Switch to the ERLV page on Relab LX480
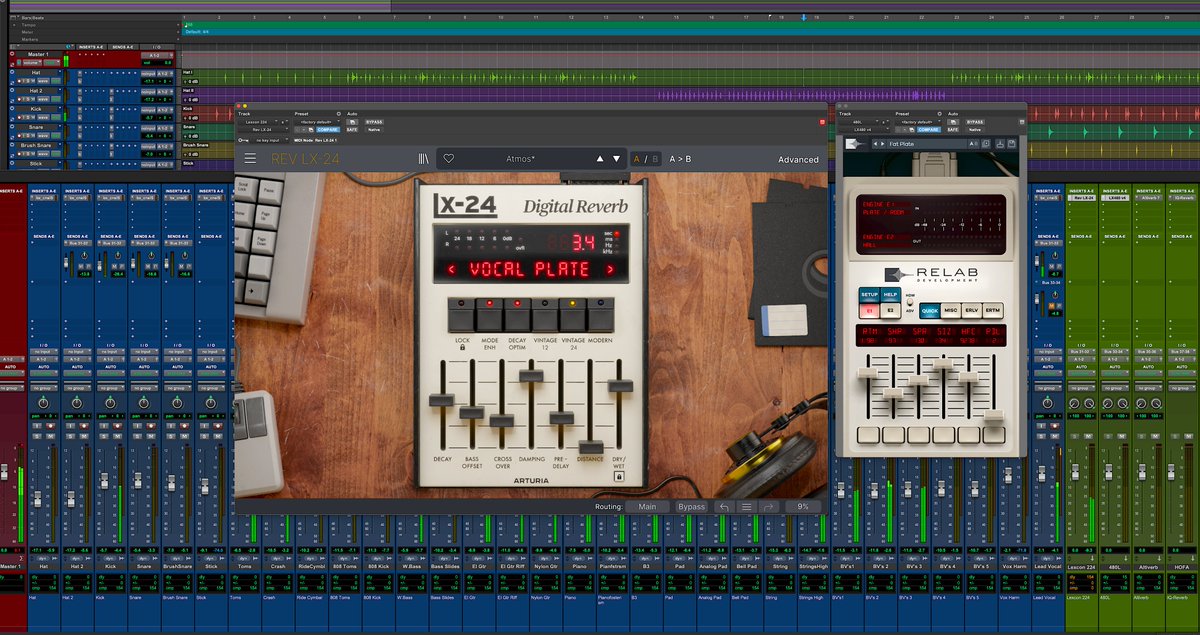The height and width of the screenshot is (635, 1200). pos(972,311)
